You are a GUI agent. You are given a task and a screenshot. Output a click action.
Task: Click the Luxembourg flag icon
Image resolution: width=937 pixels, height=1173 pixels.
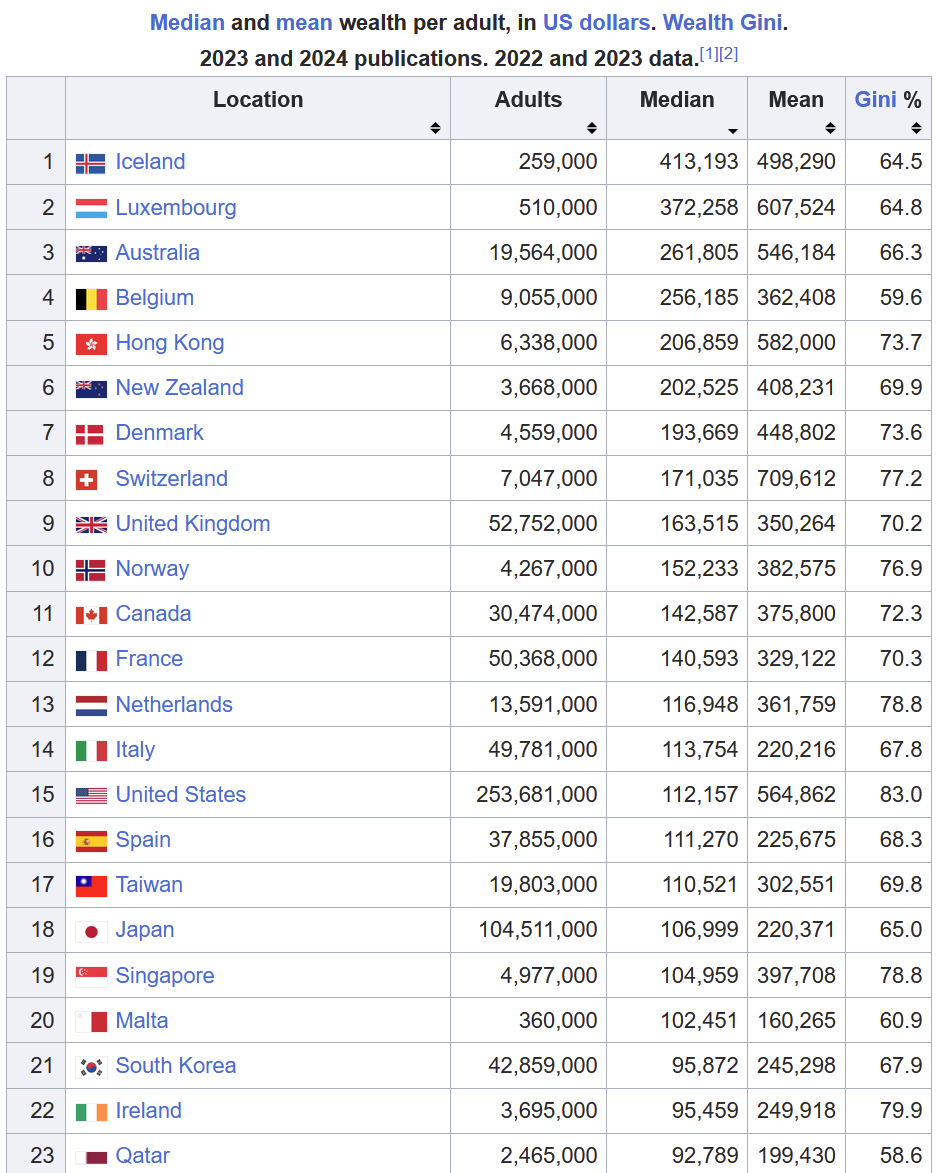coord(90,209)
